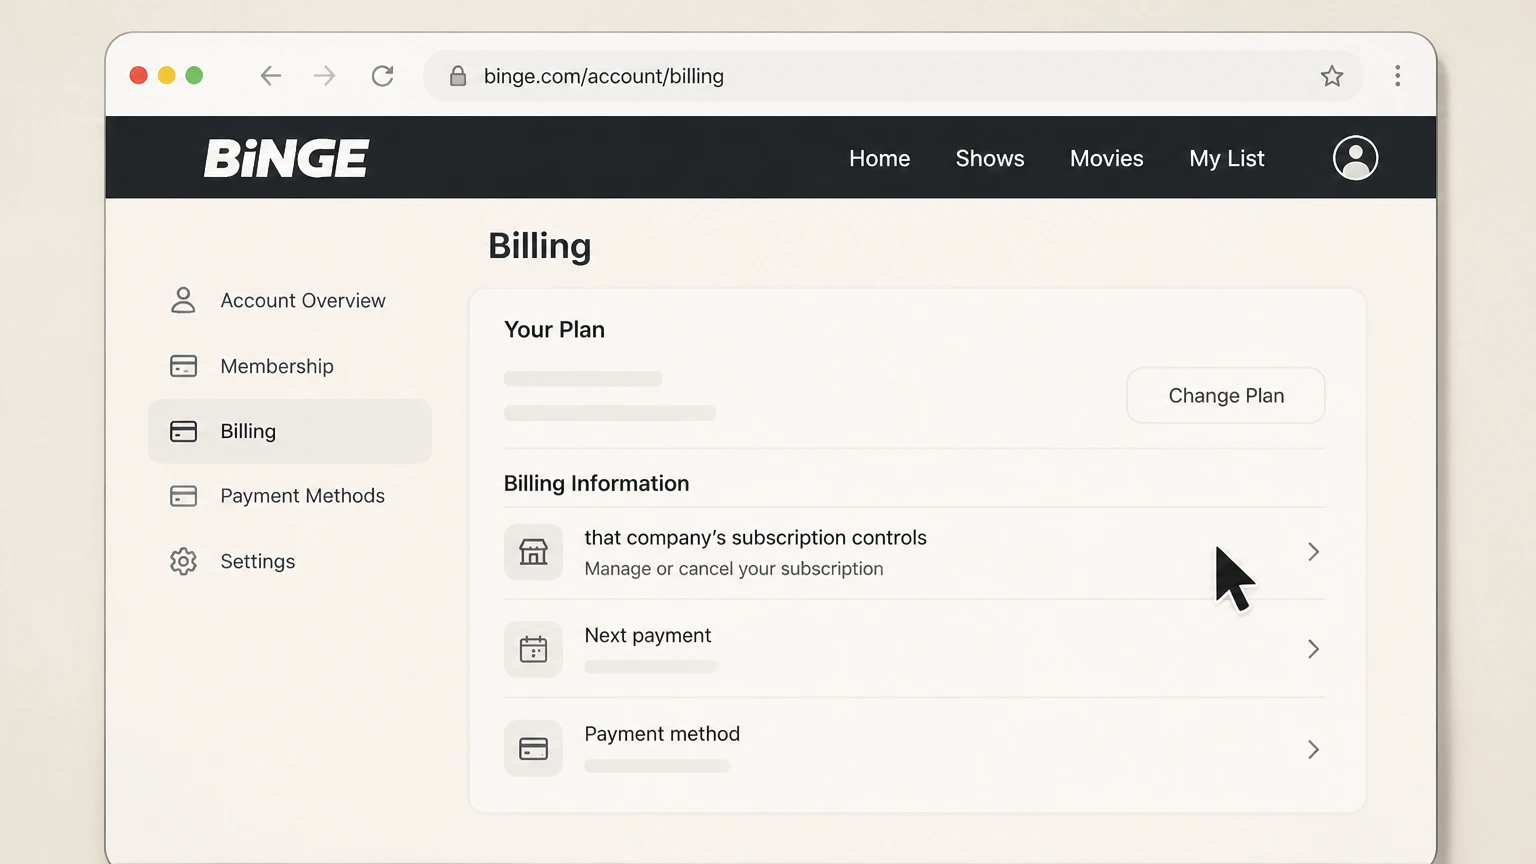The height and width of the screenshot is (864, 1536).
Task: Click the BINGE logo
Action: point(287,158)
